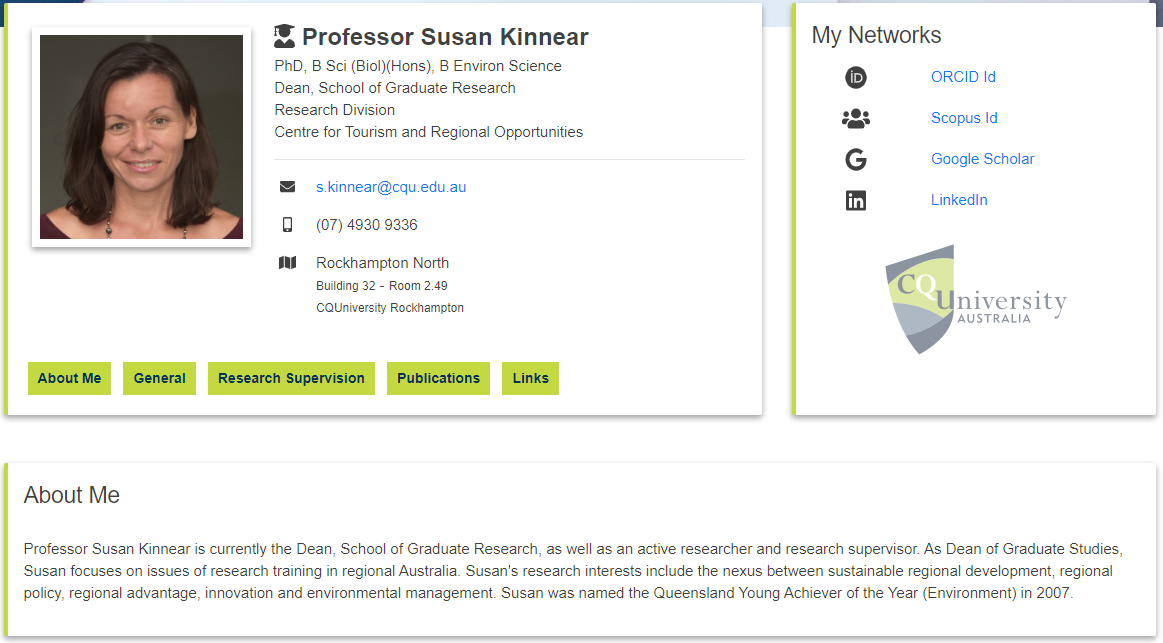
Task: Click Susan Kinnear's profile photo
Action: pos(141,137)
